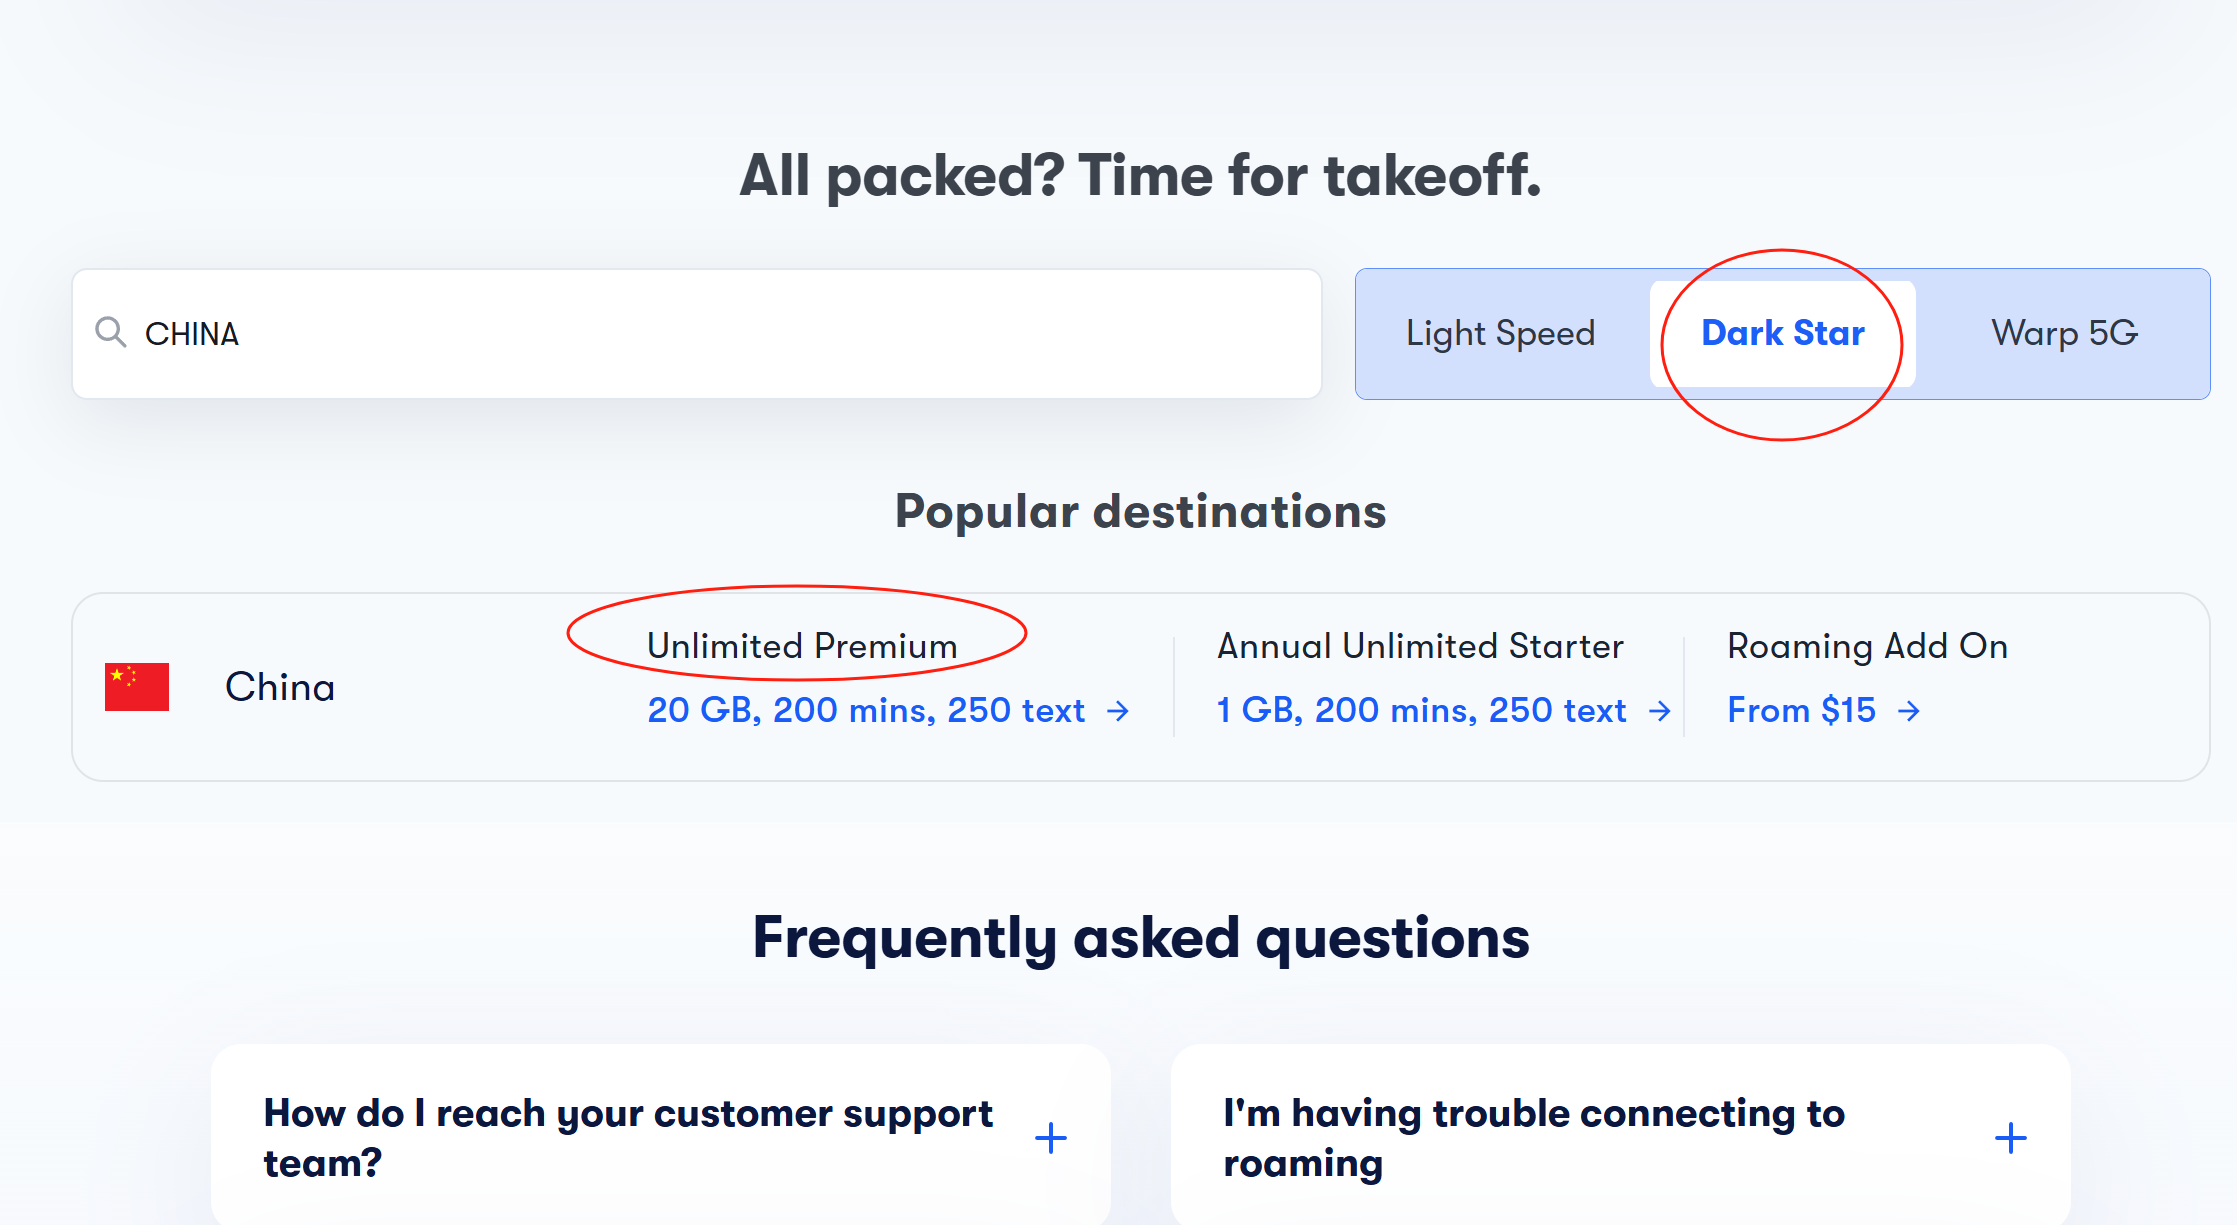Select the Light Speed tab
2237x1225 pixels.
click(1500, 333)
